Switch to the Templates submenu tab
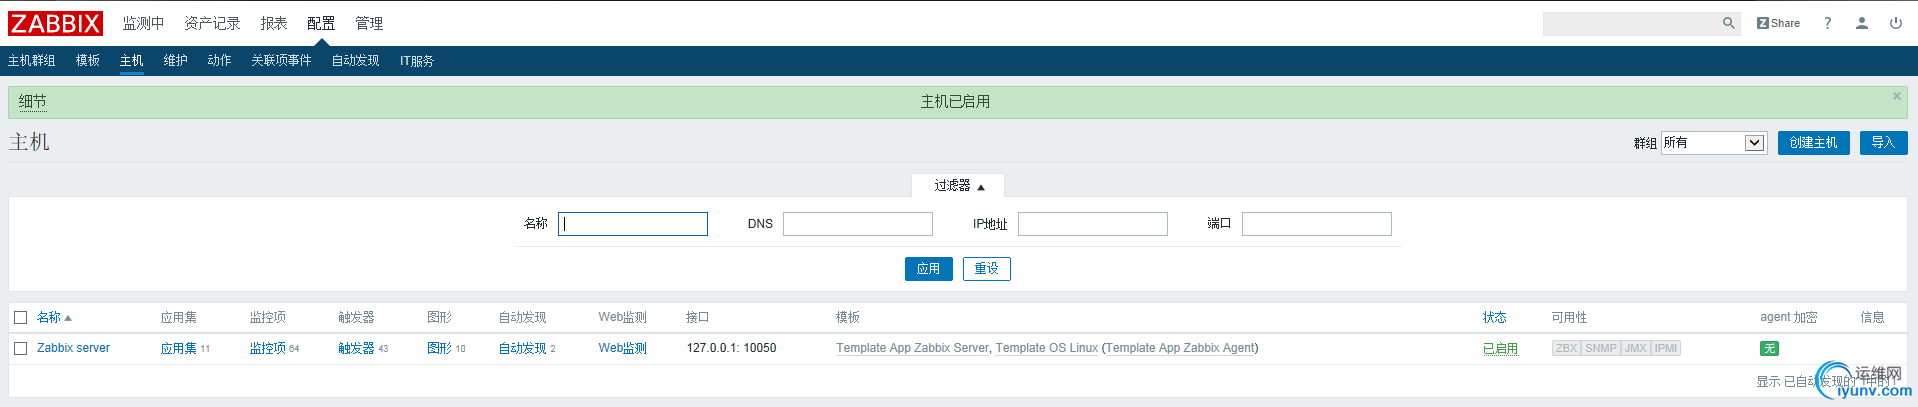The height and width of the screenshot is (407, 1918). [88, 61]
